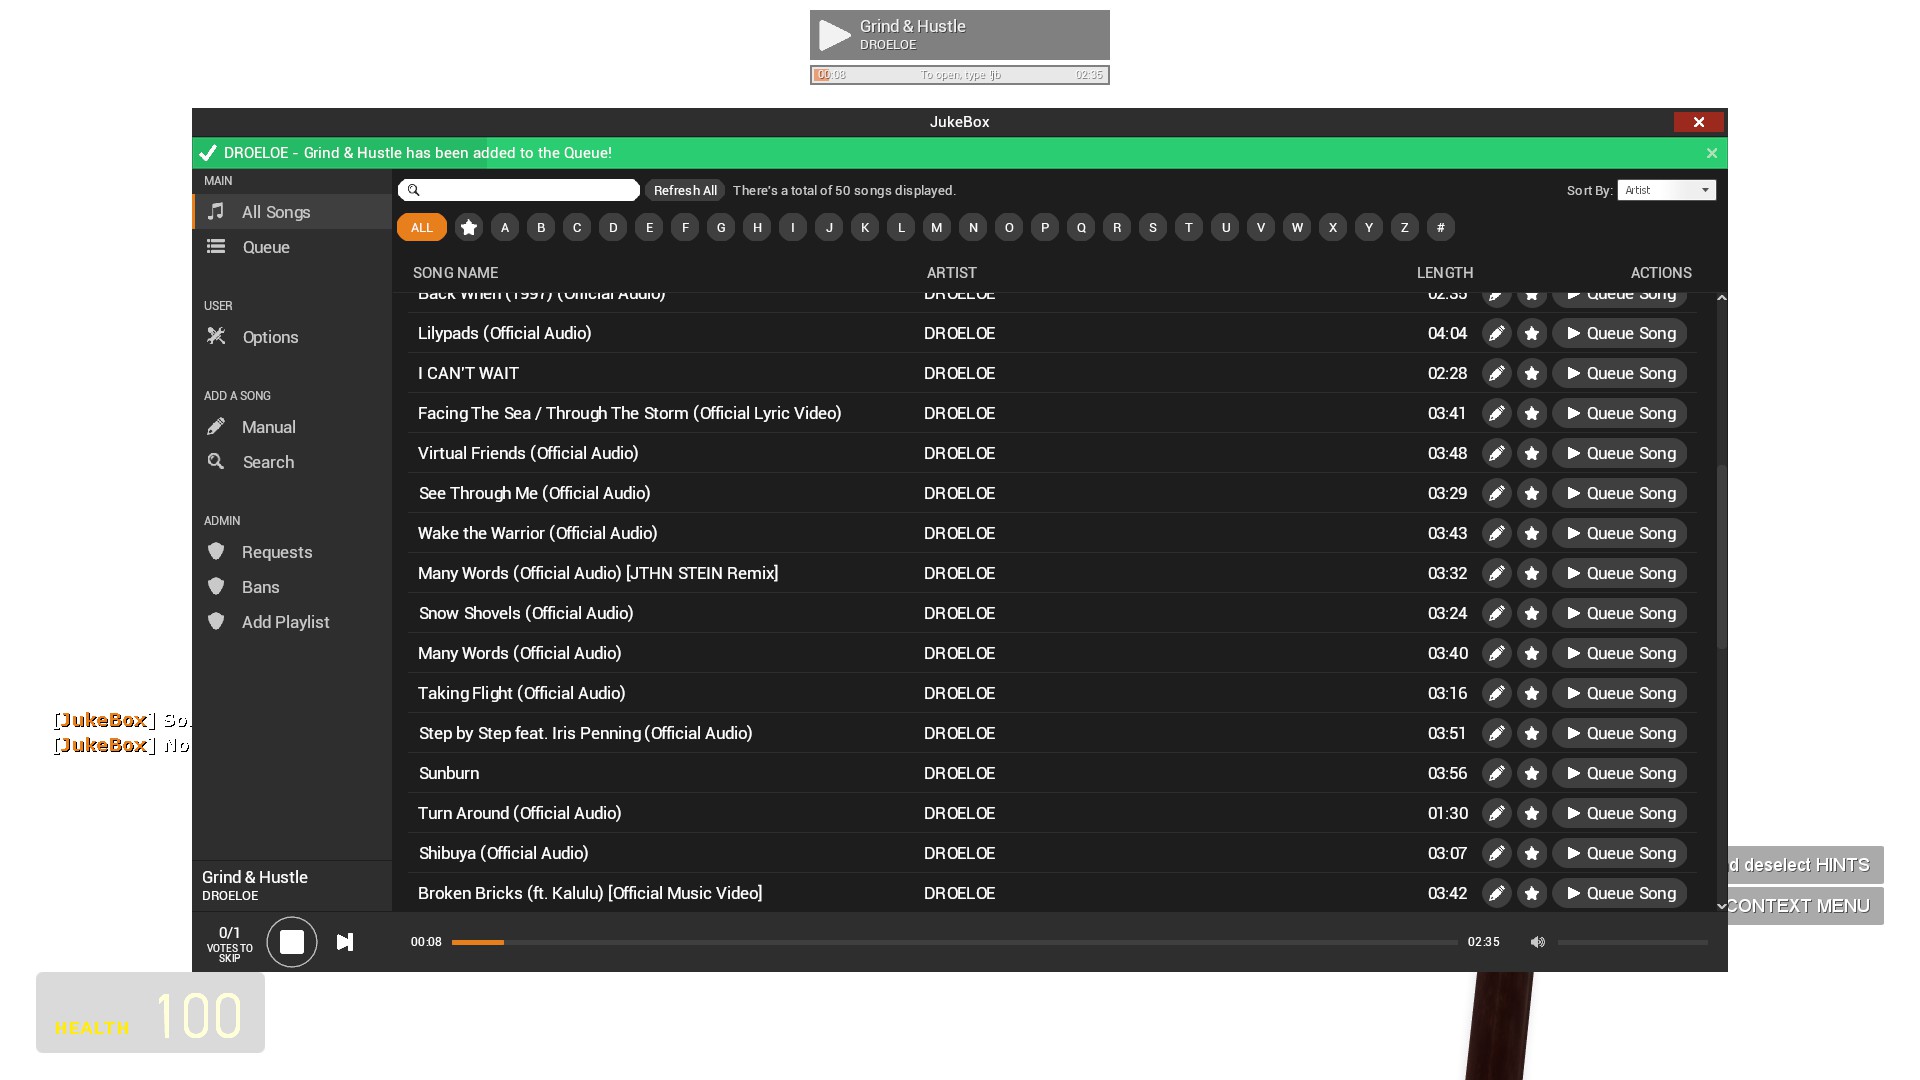The image size is (1920, 1080).
Task: Select the ALL letter filter
Action: (422, 227)
